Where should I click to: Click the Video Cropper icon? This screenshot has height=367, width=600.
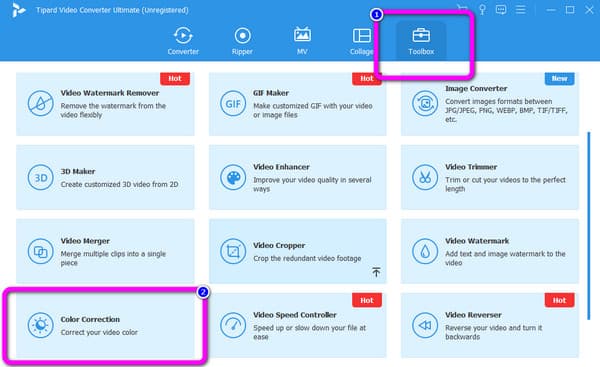point(233,251)
